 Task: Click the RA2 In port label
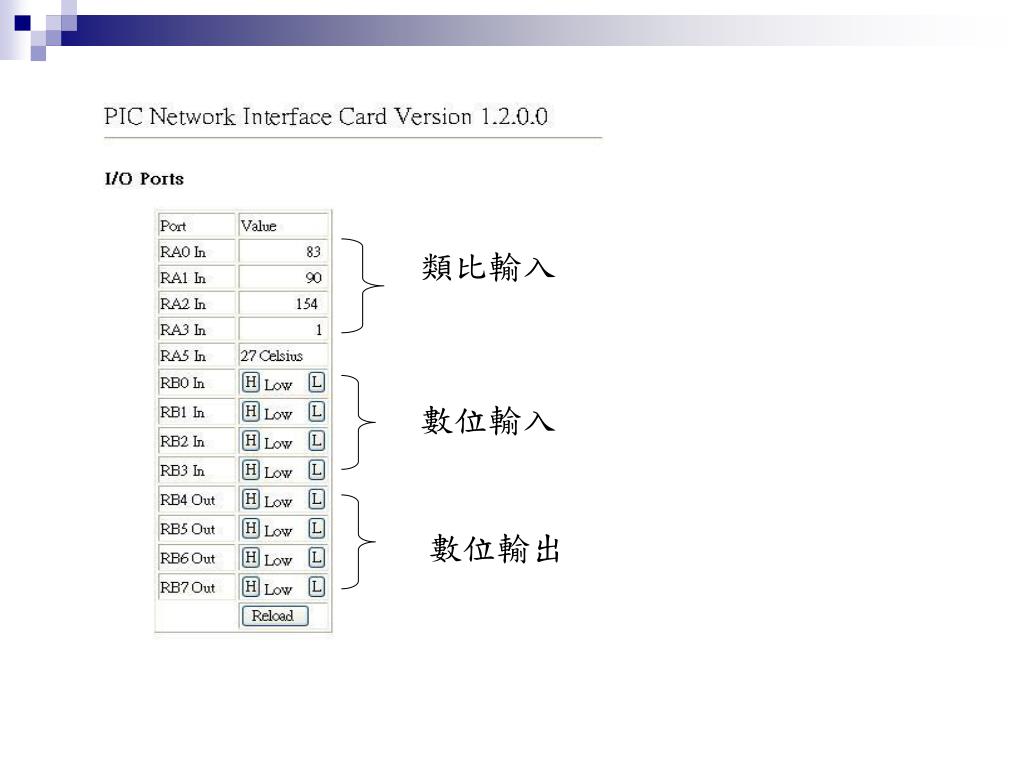[x=183, y=304]
